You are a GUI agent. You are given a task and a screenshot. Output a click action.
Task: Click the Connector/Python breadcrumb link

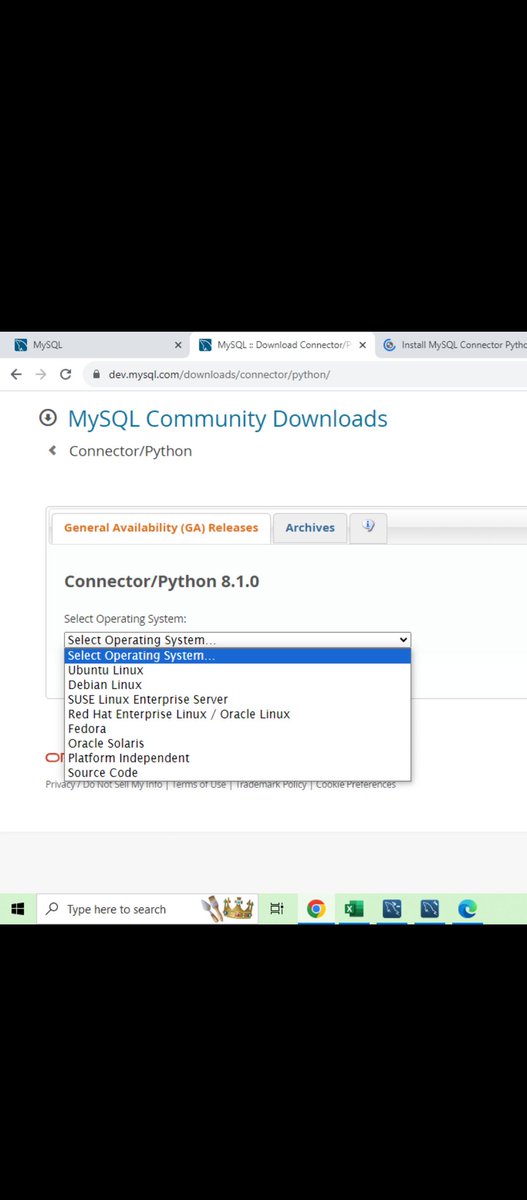[x=130, y=451]
